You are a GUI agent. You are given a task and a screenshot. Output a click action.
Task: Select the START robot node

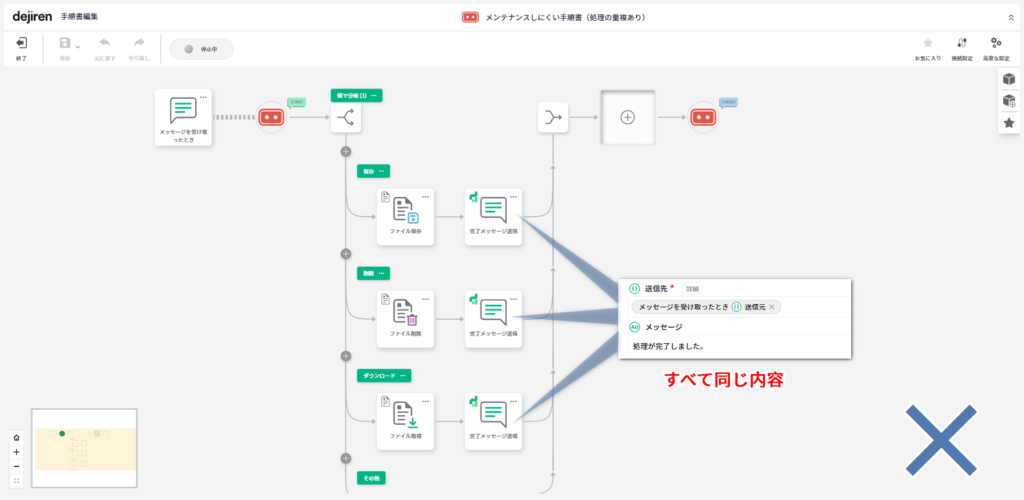[270, 117]
